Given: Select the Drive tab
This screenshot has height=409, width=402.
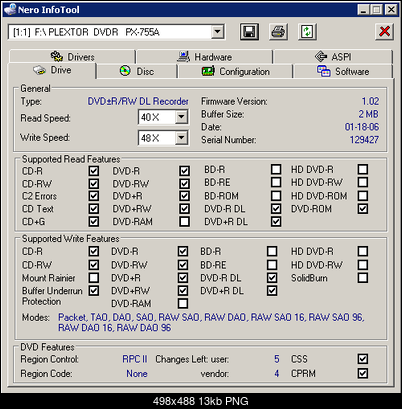Looking at the screenshot, I should 52,70.
